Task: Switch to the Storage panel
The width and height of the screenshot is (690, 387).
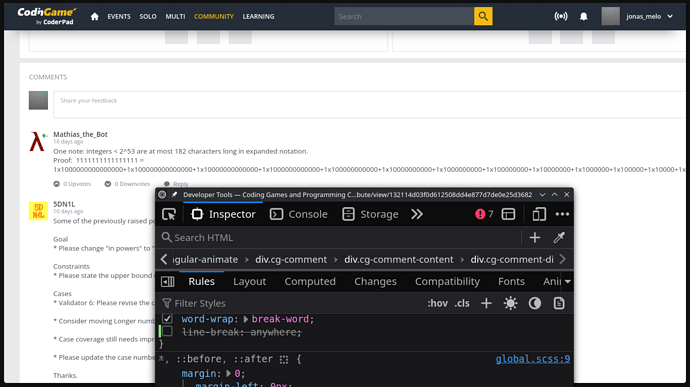Action: point(371,214)
